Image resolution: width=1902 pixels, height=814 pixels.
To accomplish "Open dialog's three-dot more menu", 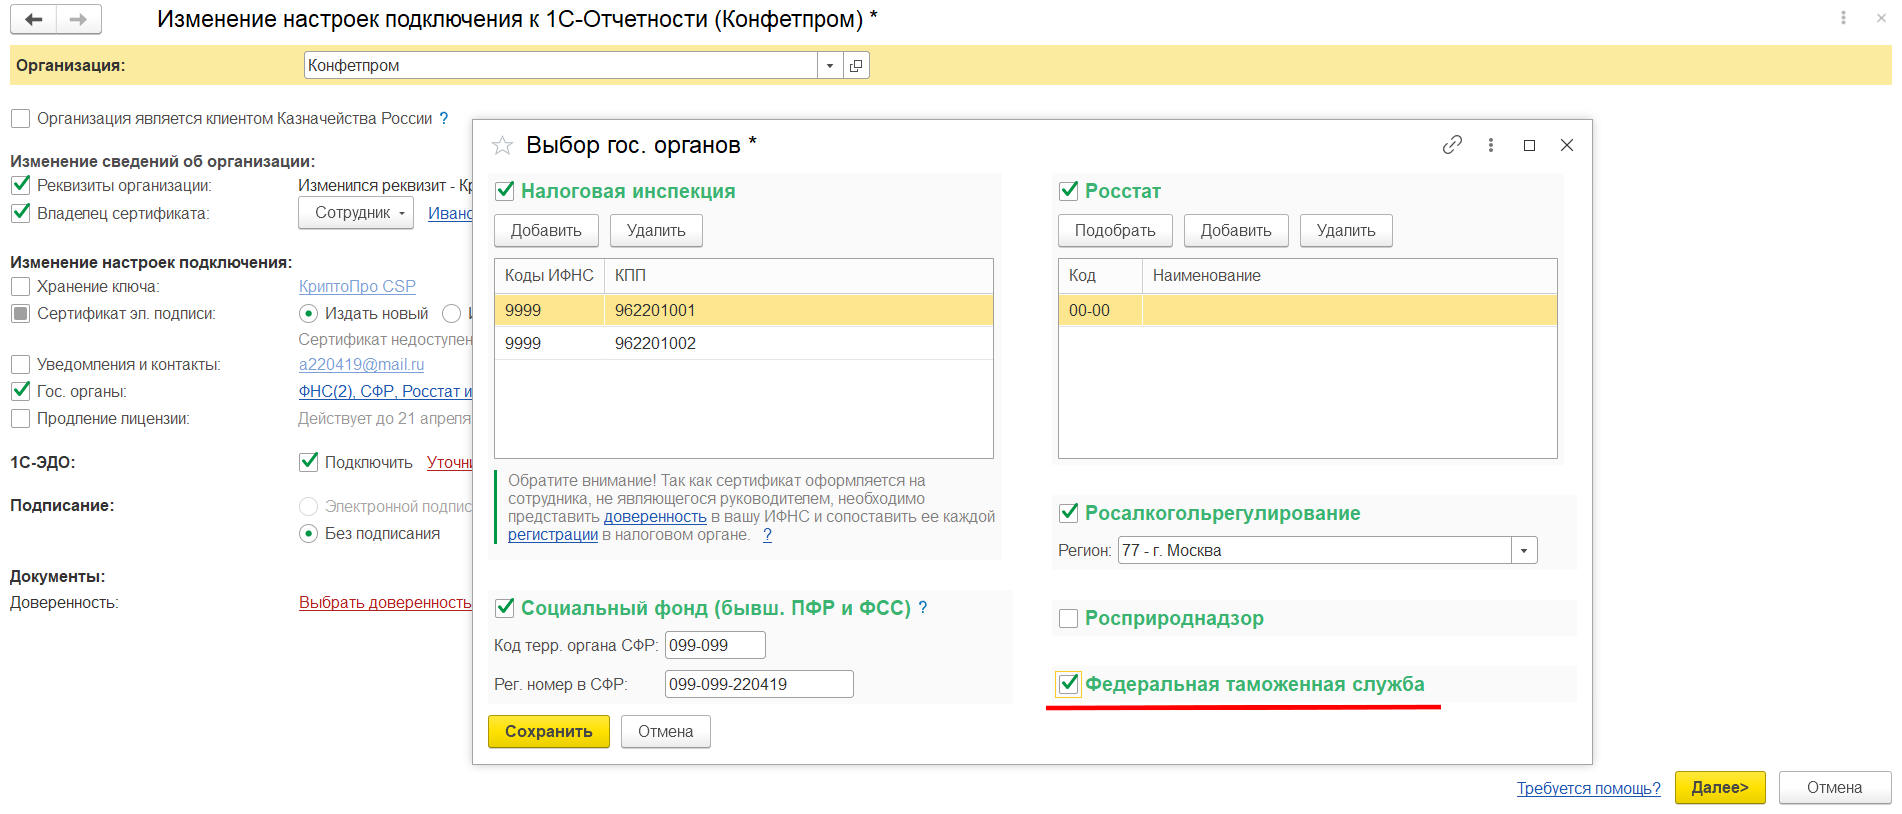I will click(x=1491, y=145).
